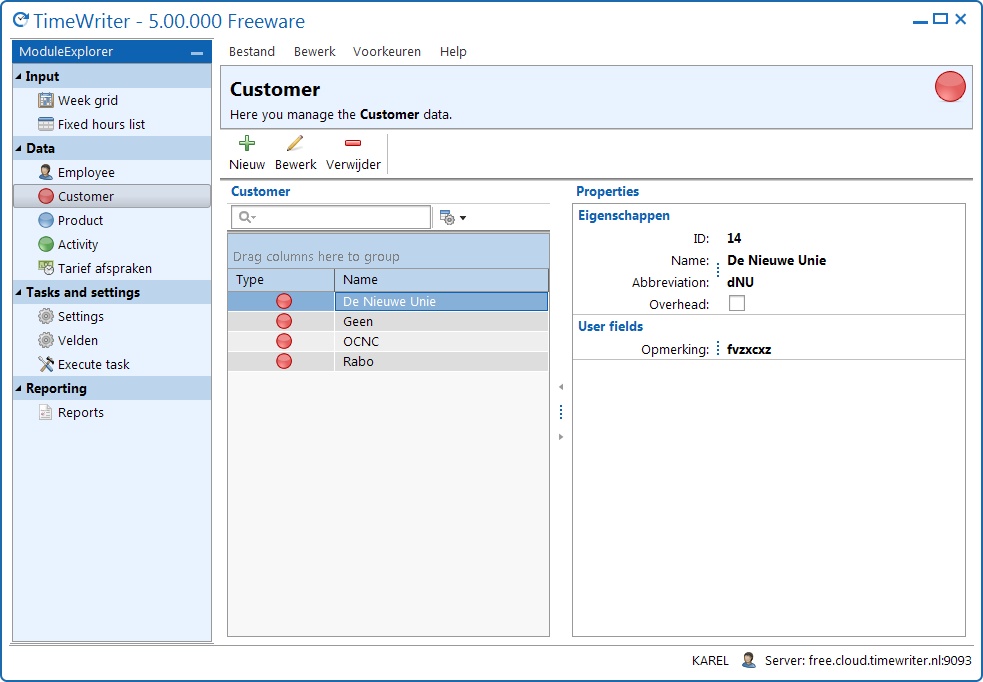The image size is (983, 682).
Task: Toggle the Overhead checkbox
Action: click(x=737, y=304)
